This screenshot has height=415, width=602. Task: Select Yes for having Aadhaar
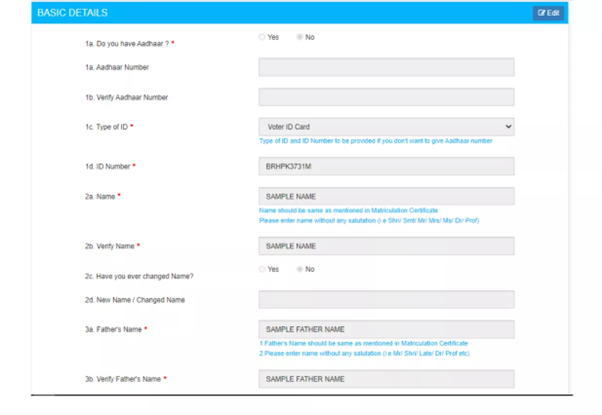[x=262, y=37]
